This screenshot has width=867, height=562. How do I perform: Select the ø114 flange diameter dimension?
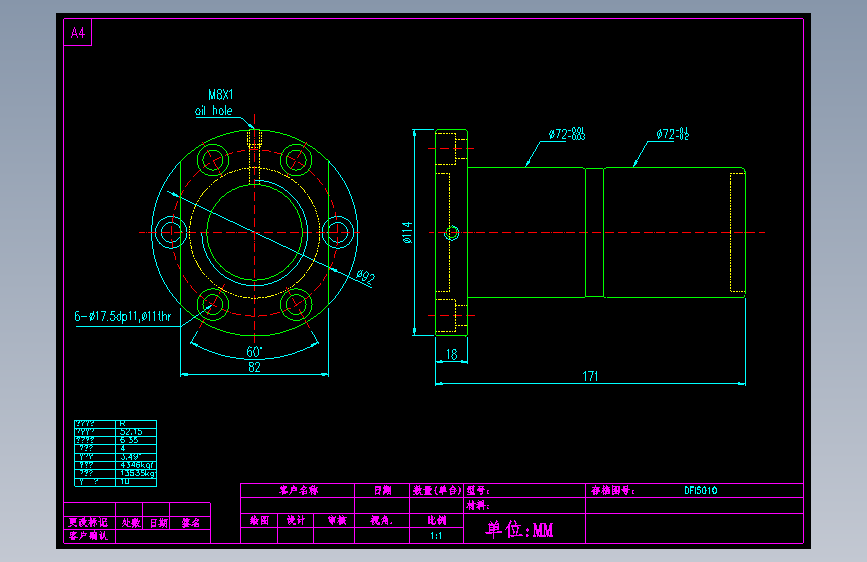coord(408,232)
